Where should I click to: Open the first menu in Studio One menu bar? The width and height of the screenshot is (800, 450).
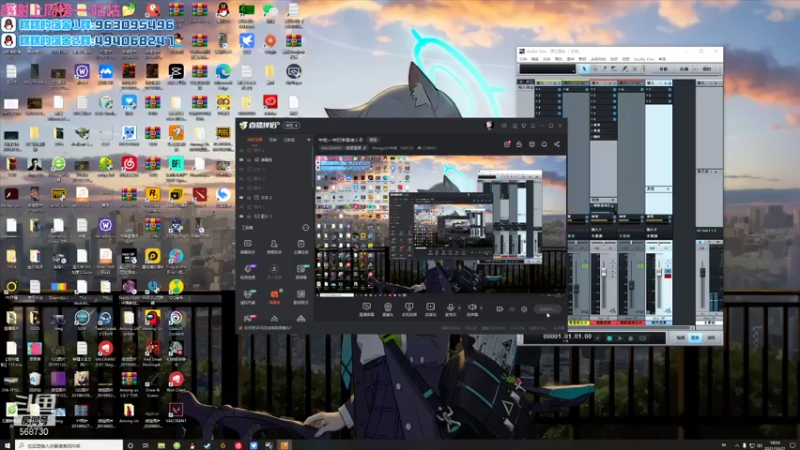click(523, 59)
